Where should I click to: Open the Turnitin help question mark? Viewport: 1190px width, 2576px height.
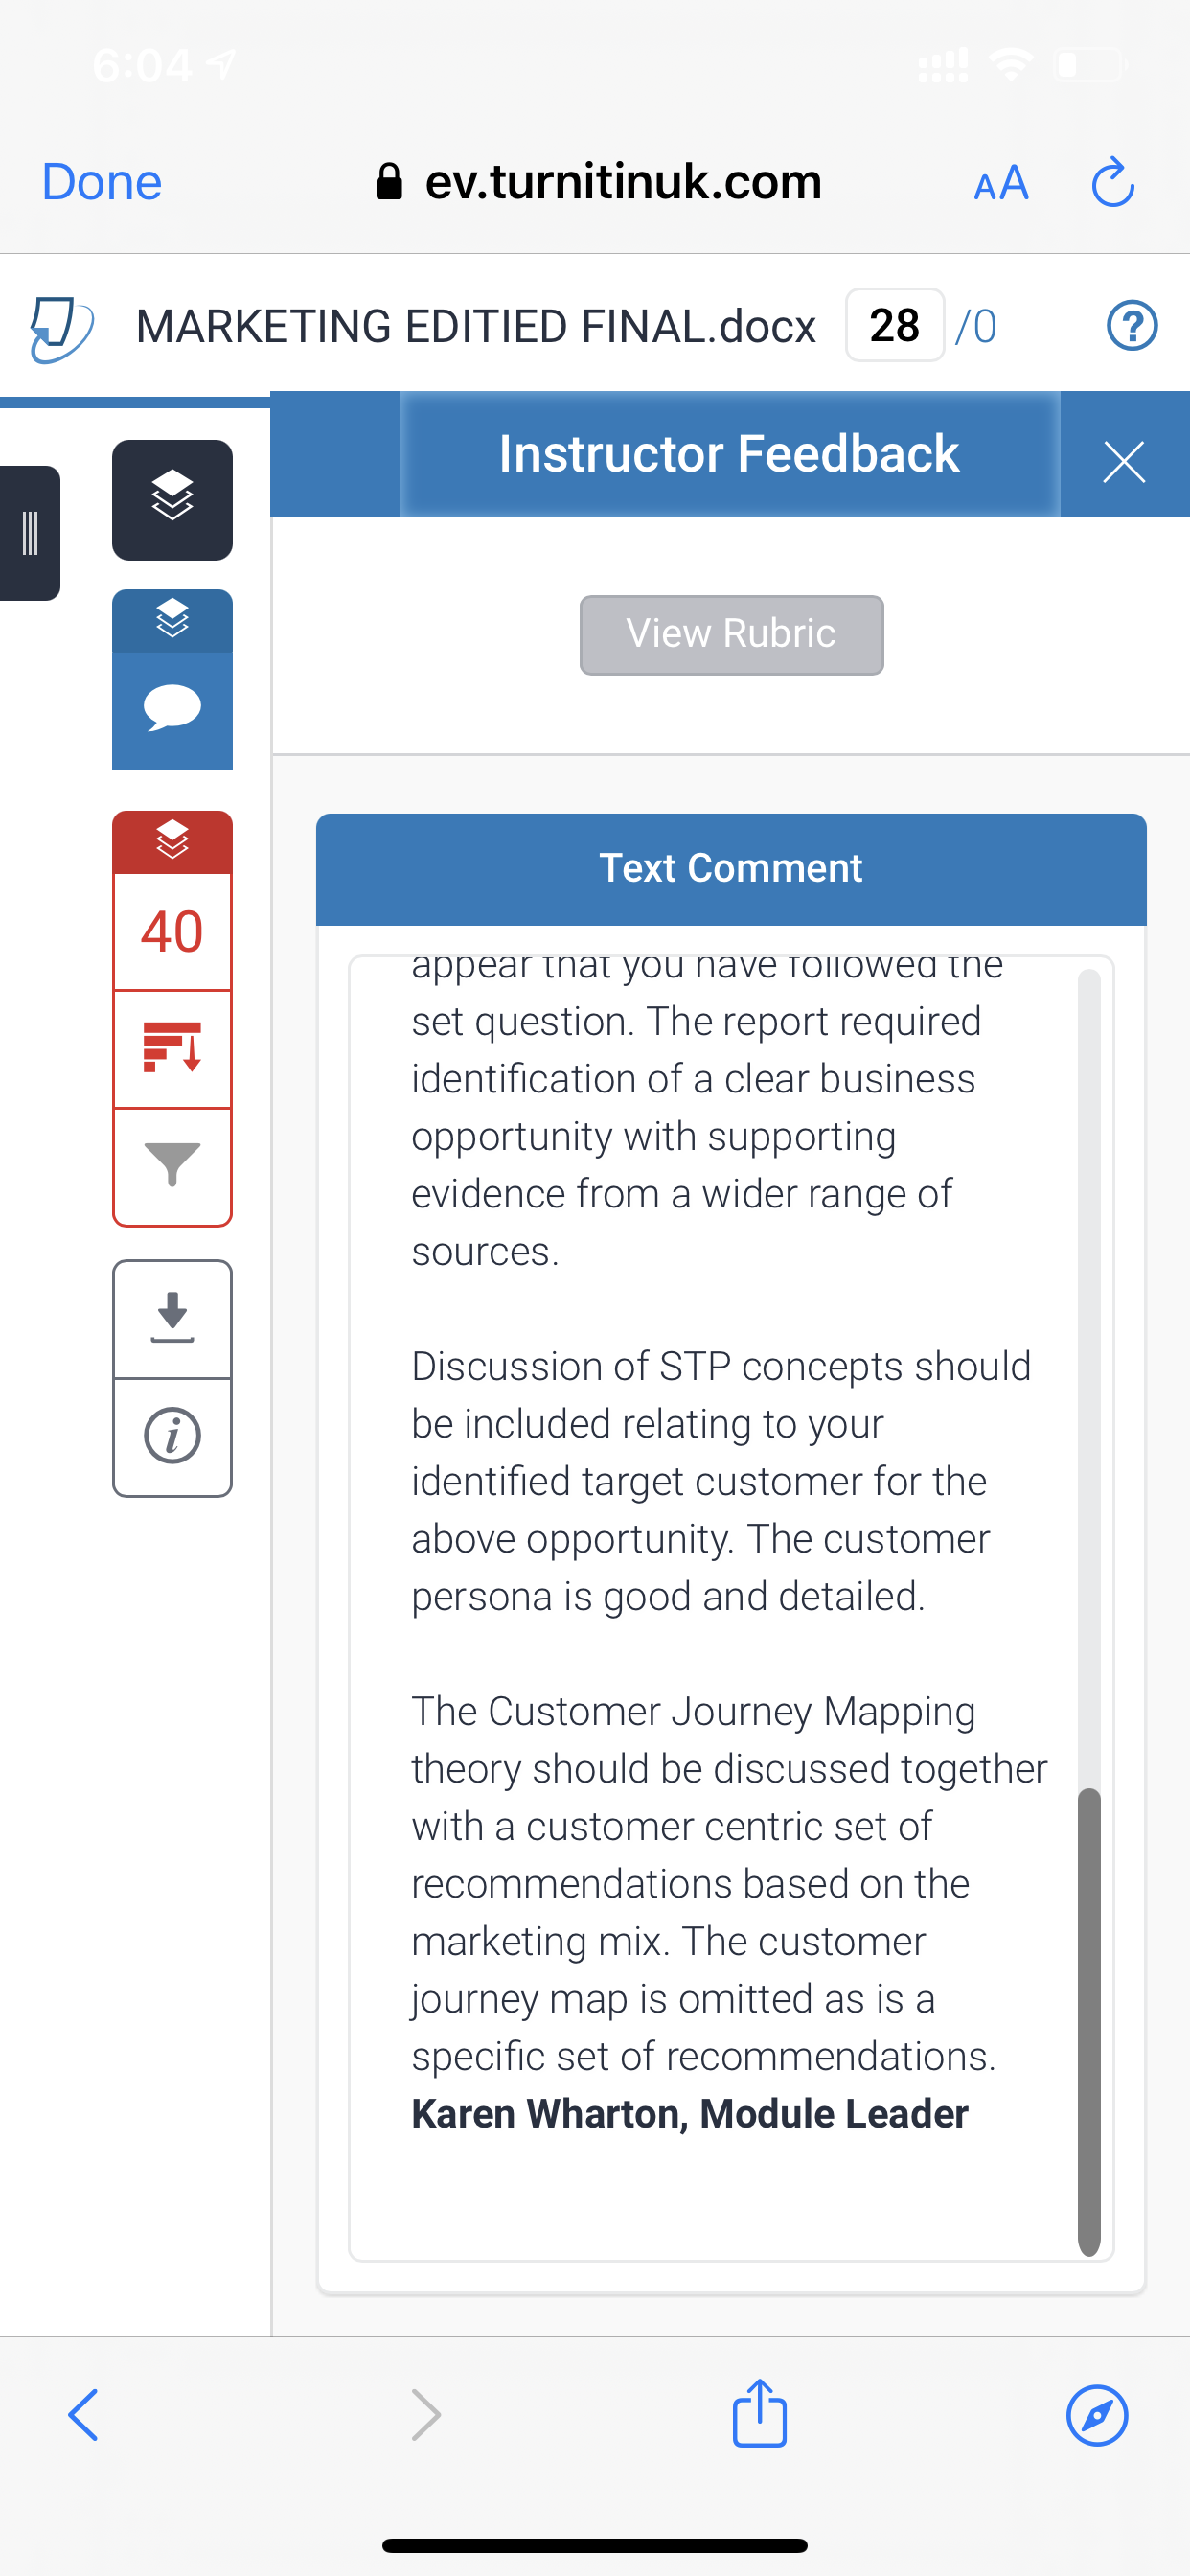point(1132,326)
